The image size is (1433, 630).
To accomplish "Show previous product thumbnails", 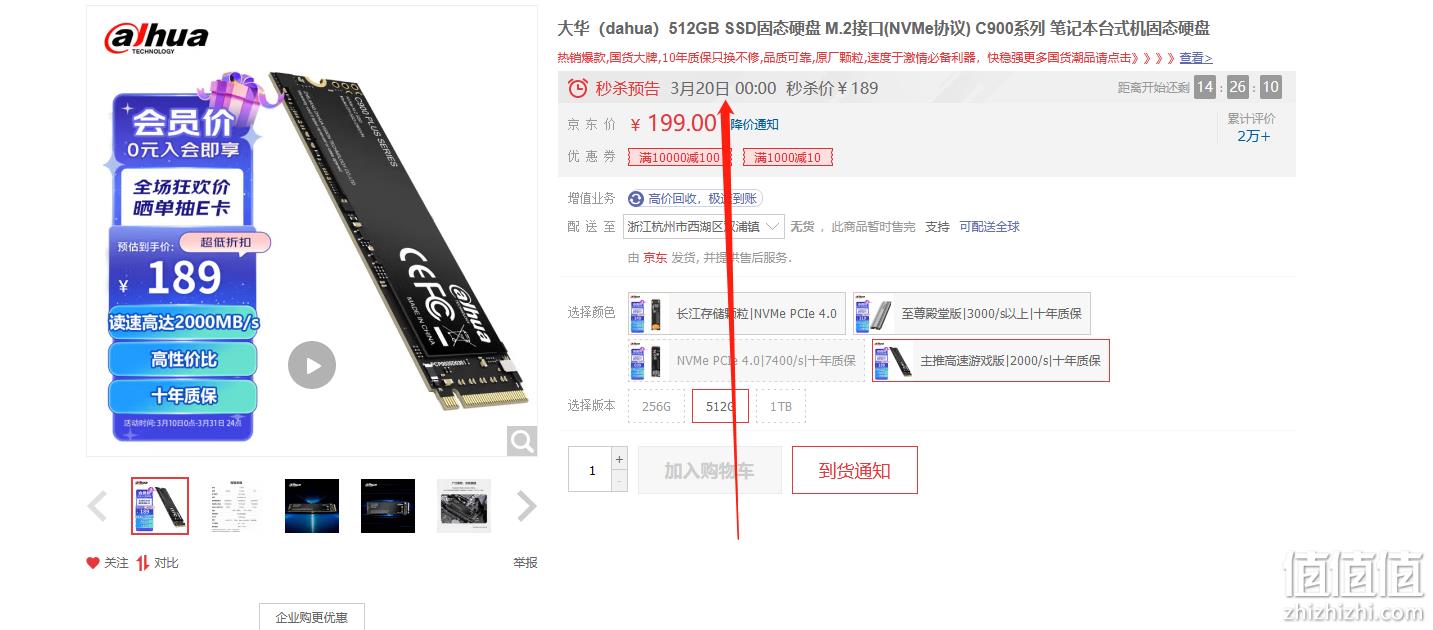I will click(97, 506).
